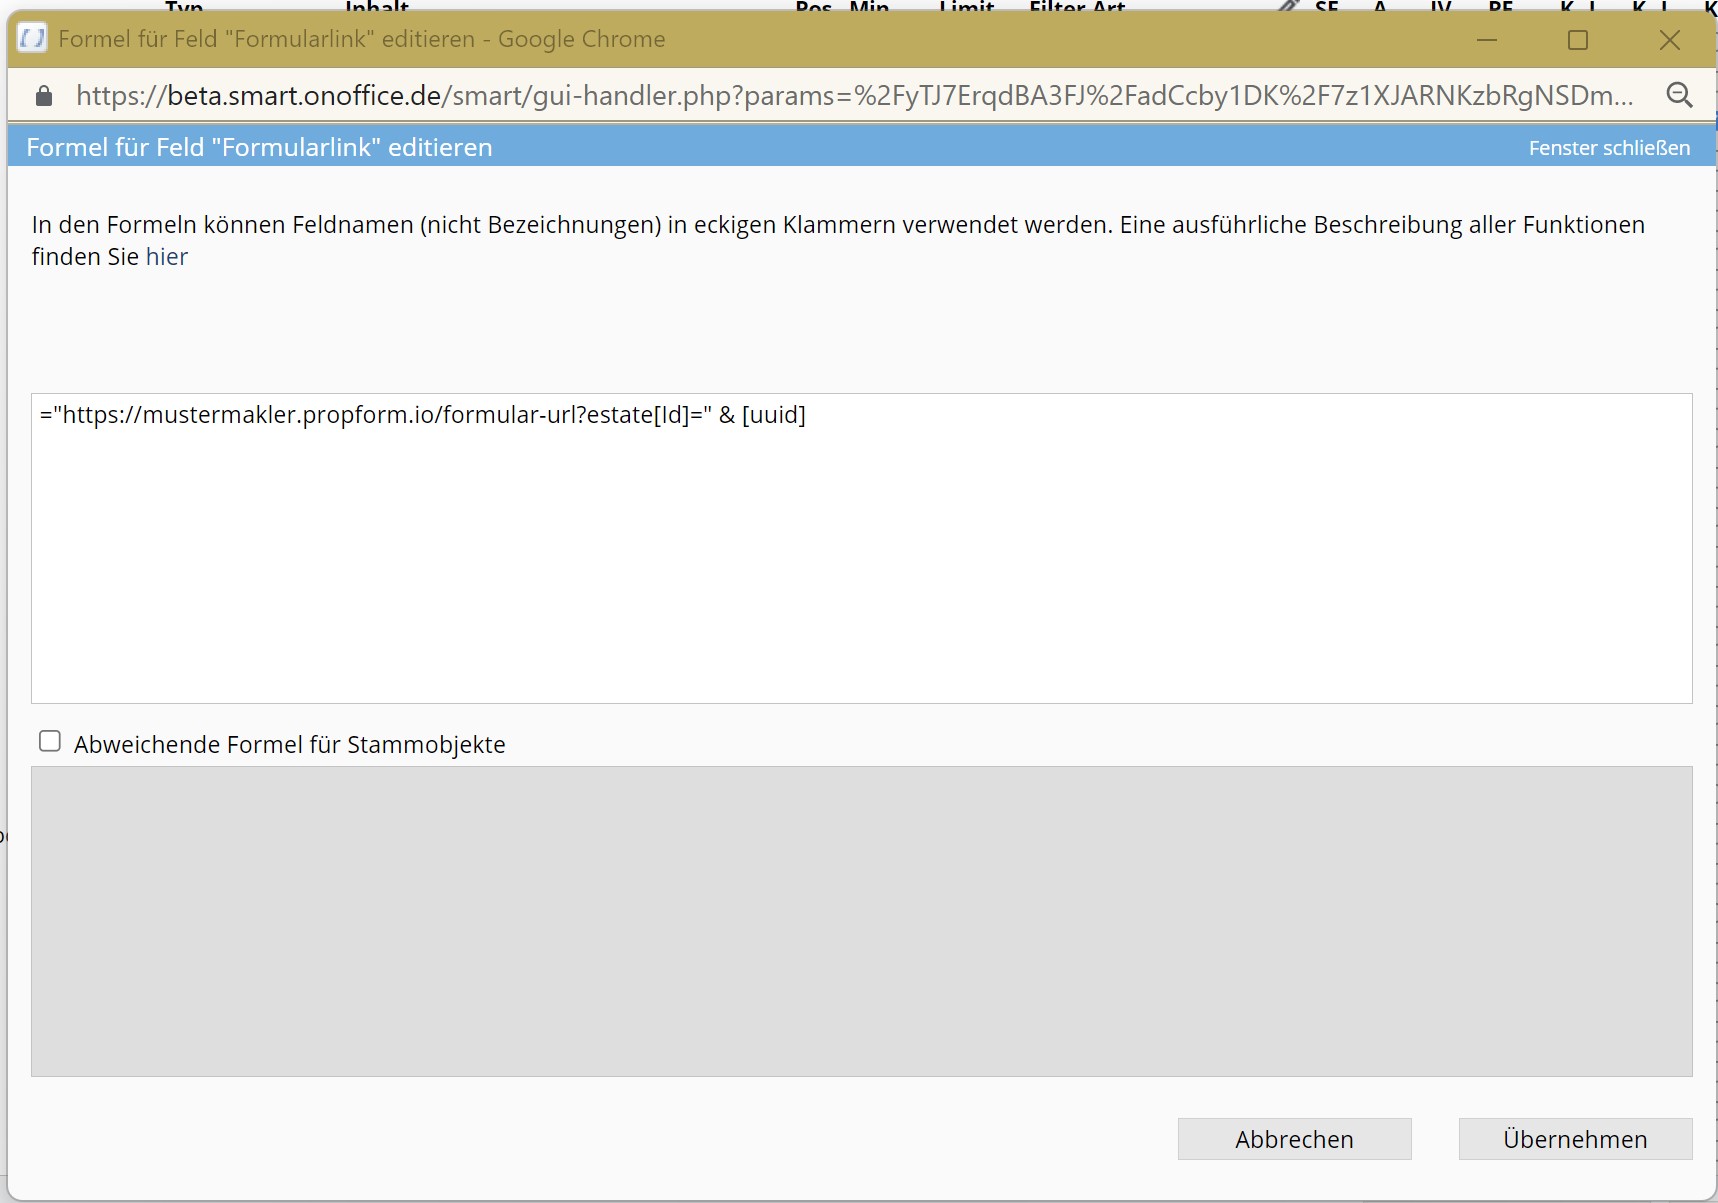Click the window title bar text
Screen dimensions: 1718x1203
[x=361, y=39]
